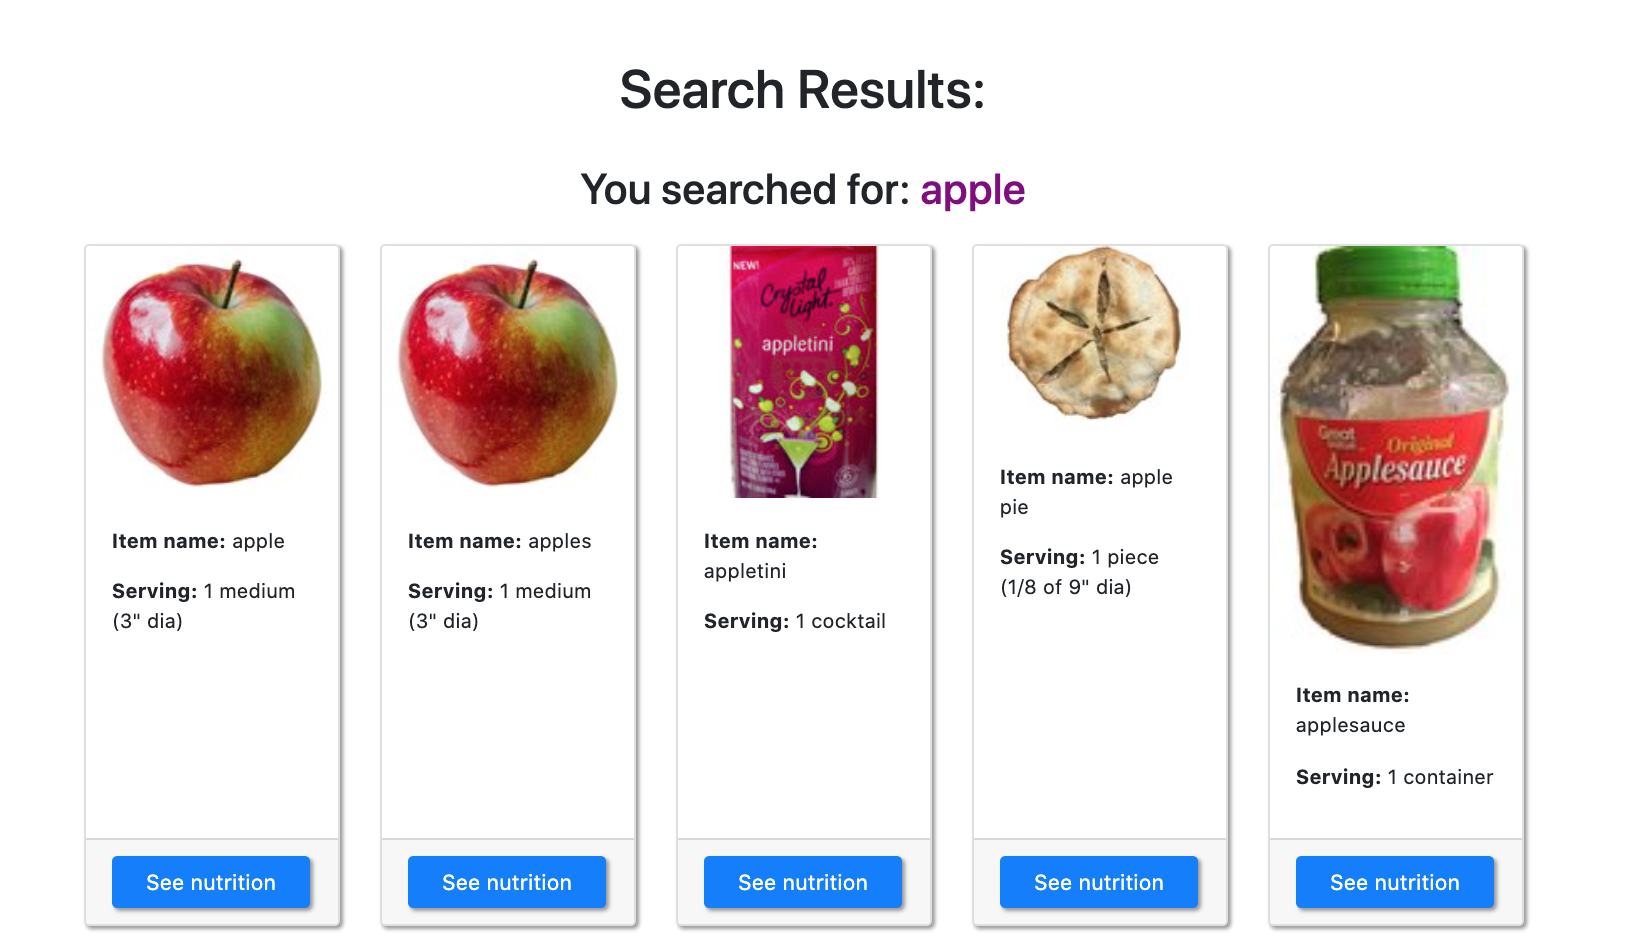Image resolution: width=1634 pixels, height=946 pixels.
Task: Click the 1 container serving text for applesauce
Action: (x=1393, y=777)
